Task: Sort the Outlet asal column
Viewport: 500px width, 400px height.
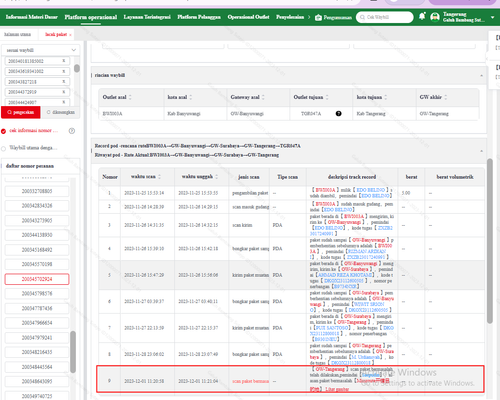Action: tap(130, 97)
